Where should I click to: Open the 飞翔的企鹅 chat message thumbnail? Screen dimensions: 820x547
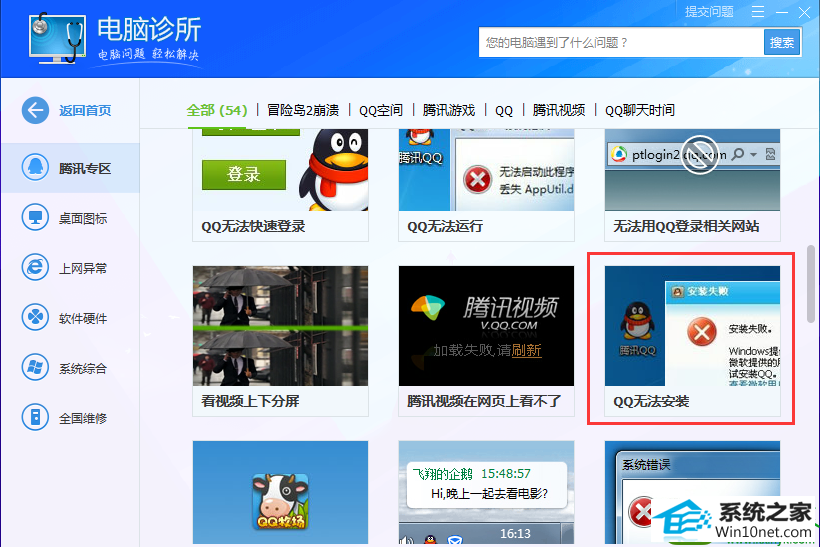pyautogui.click(x=486, y=493)
